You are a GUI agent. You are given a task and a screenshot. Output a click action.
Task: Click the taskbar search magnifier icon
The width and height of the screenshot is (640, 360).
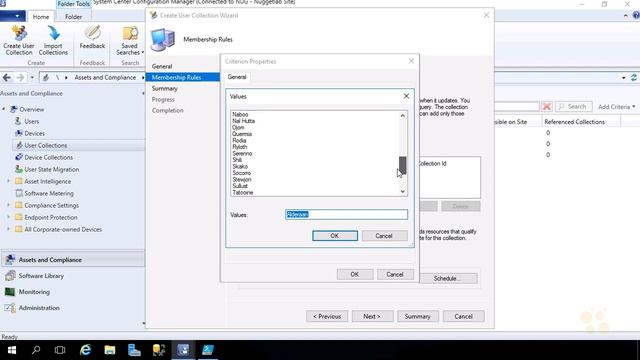click(36, 350)
